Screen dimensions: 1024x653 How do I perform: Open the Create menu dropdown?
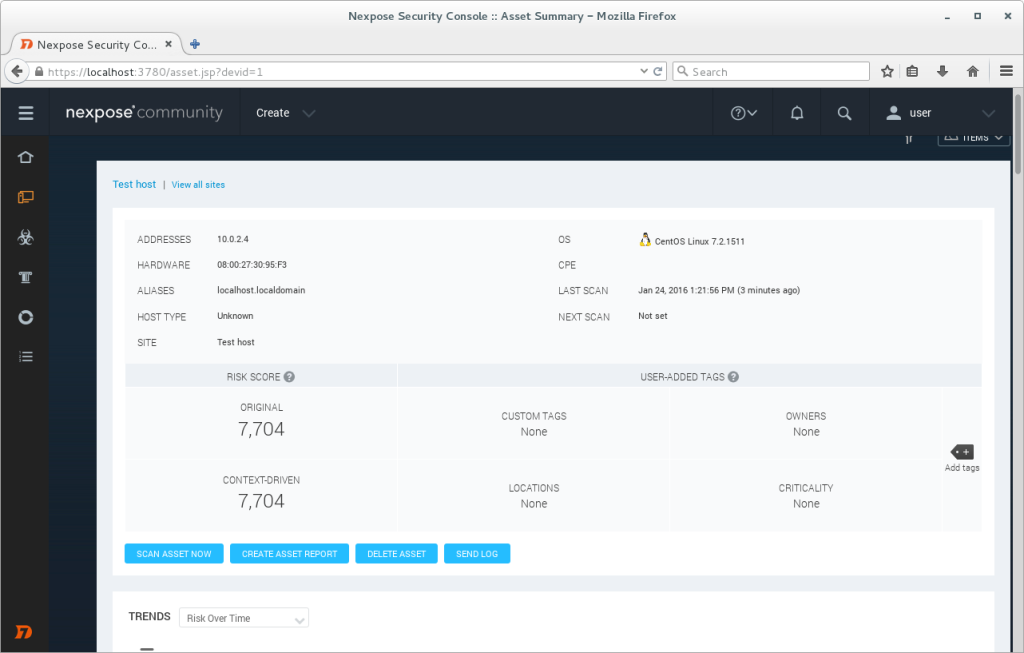click(x=285, y=113)
